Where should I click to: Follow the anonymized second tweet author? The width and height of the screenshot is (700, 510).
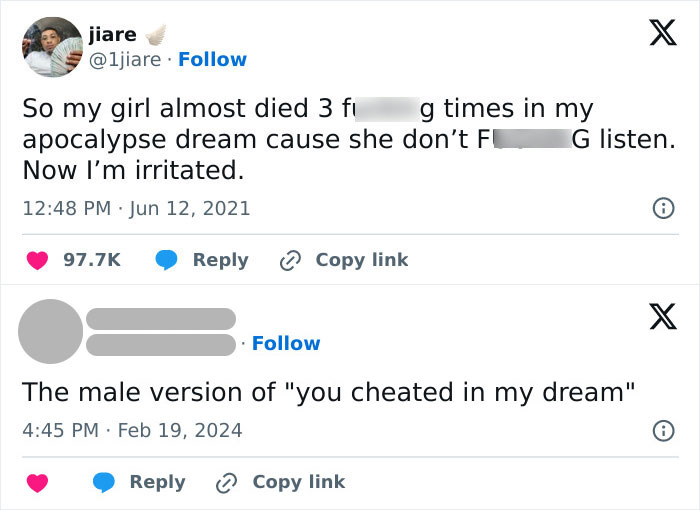pos(286,343)
